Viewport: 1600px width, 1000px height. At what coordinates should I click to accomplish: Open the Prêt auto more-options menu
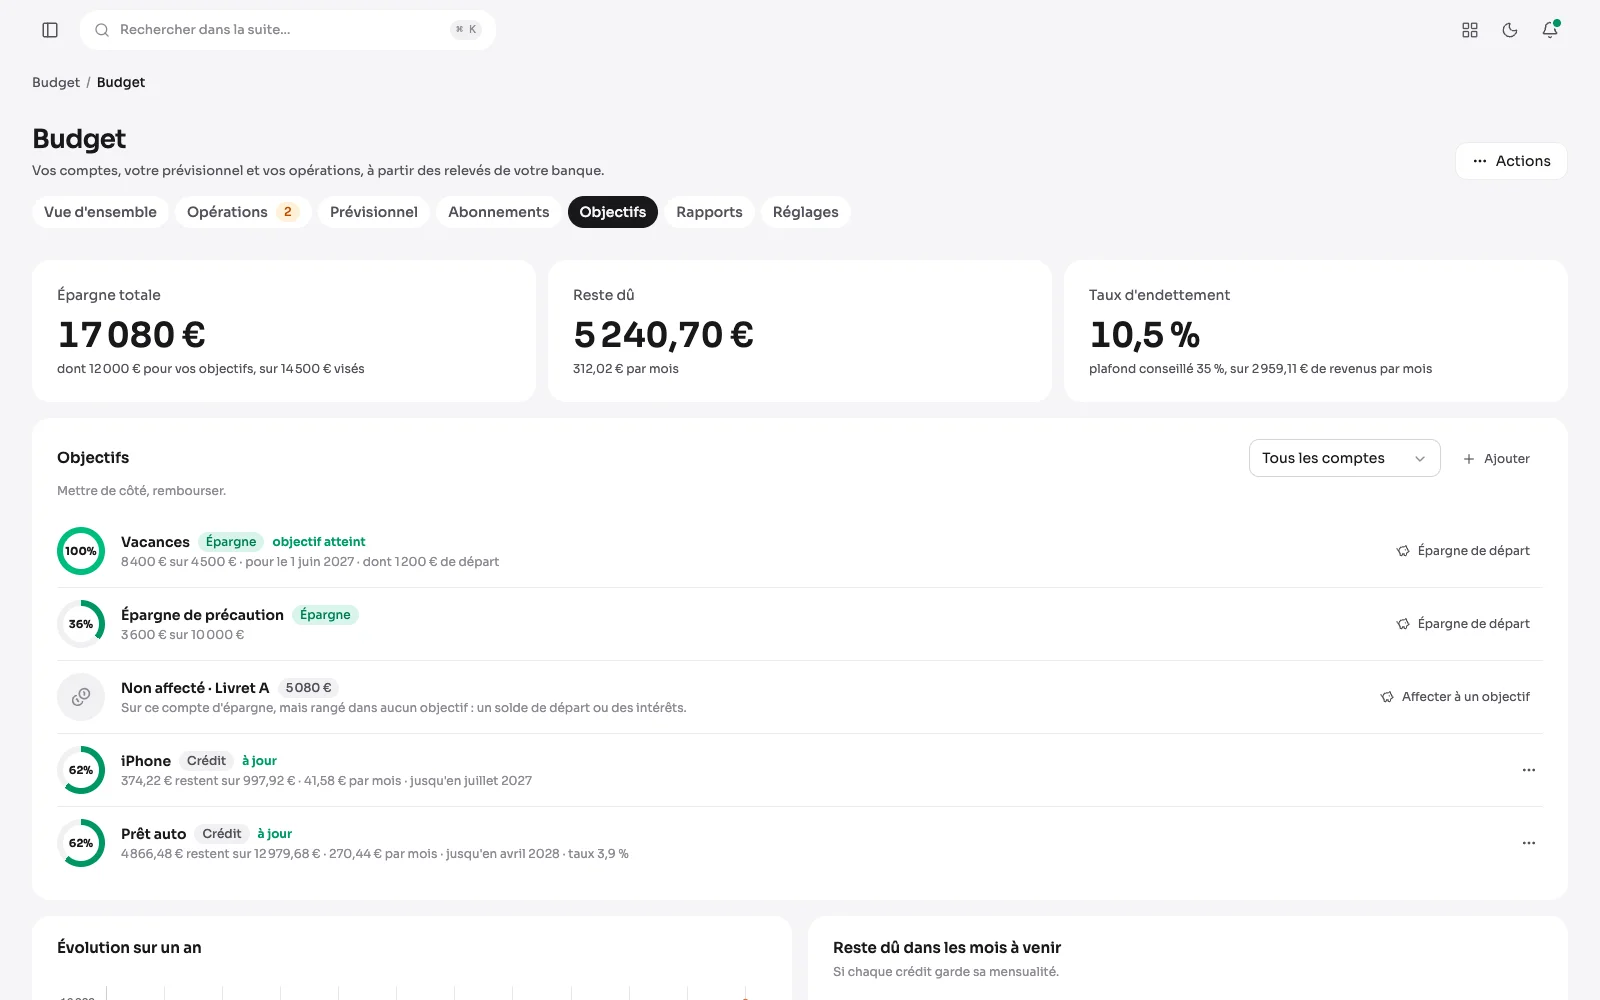pyautogui.click(x=1529, y=843)
